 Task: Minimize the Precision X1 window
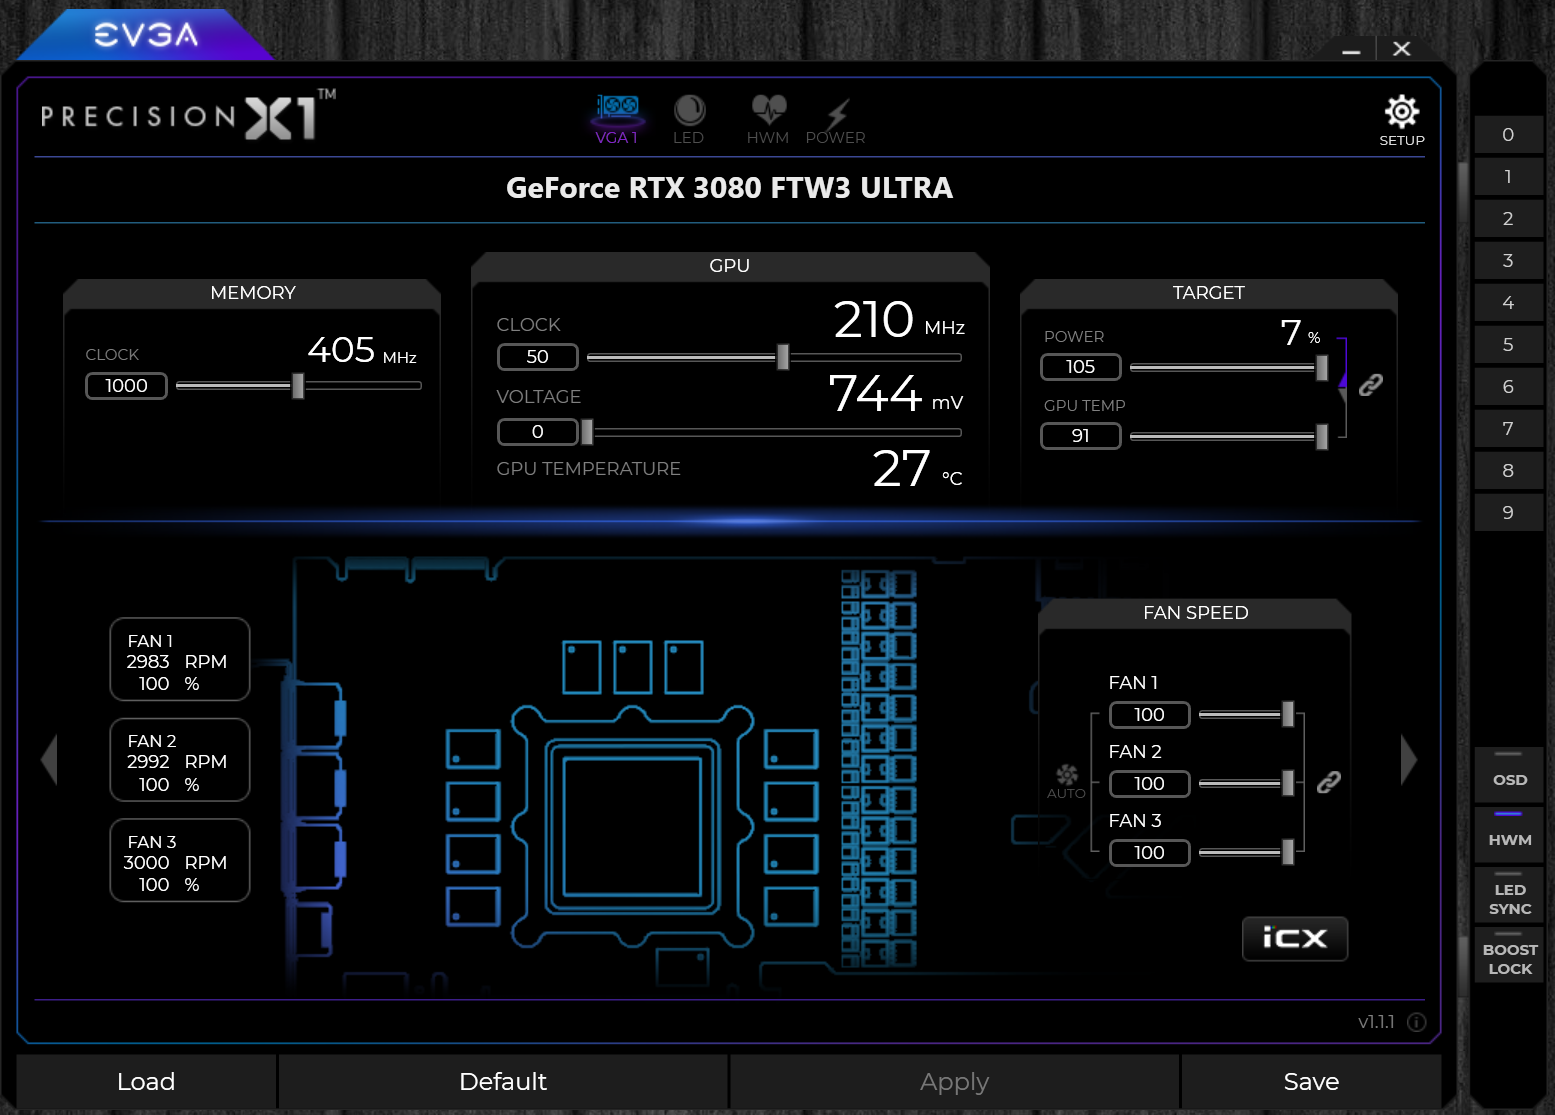click(1351, 49)
